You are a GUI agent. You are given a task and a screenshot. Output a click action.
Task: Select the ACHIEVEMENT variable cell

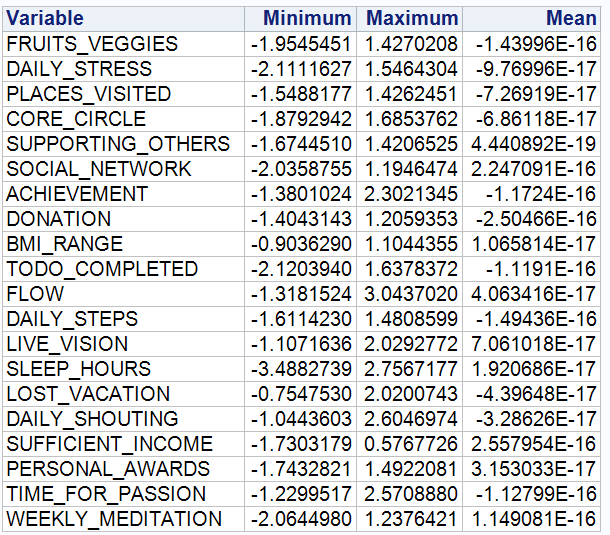tap(123, 194)
